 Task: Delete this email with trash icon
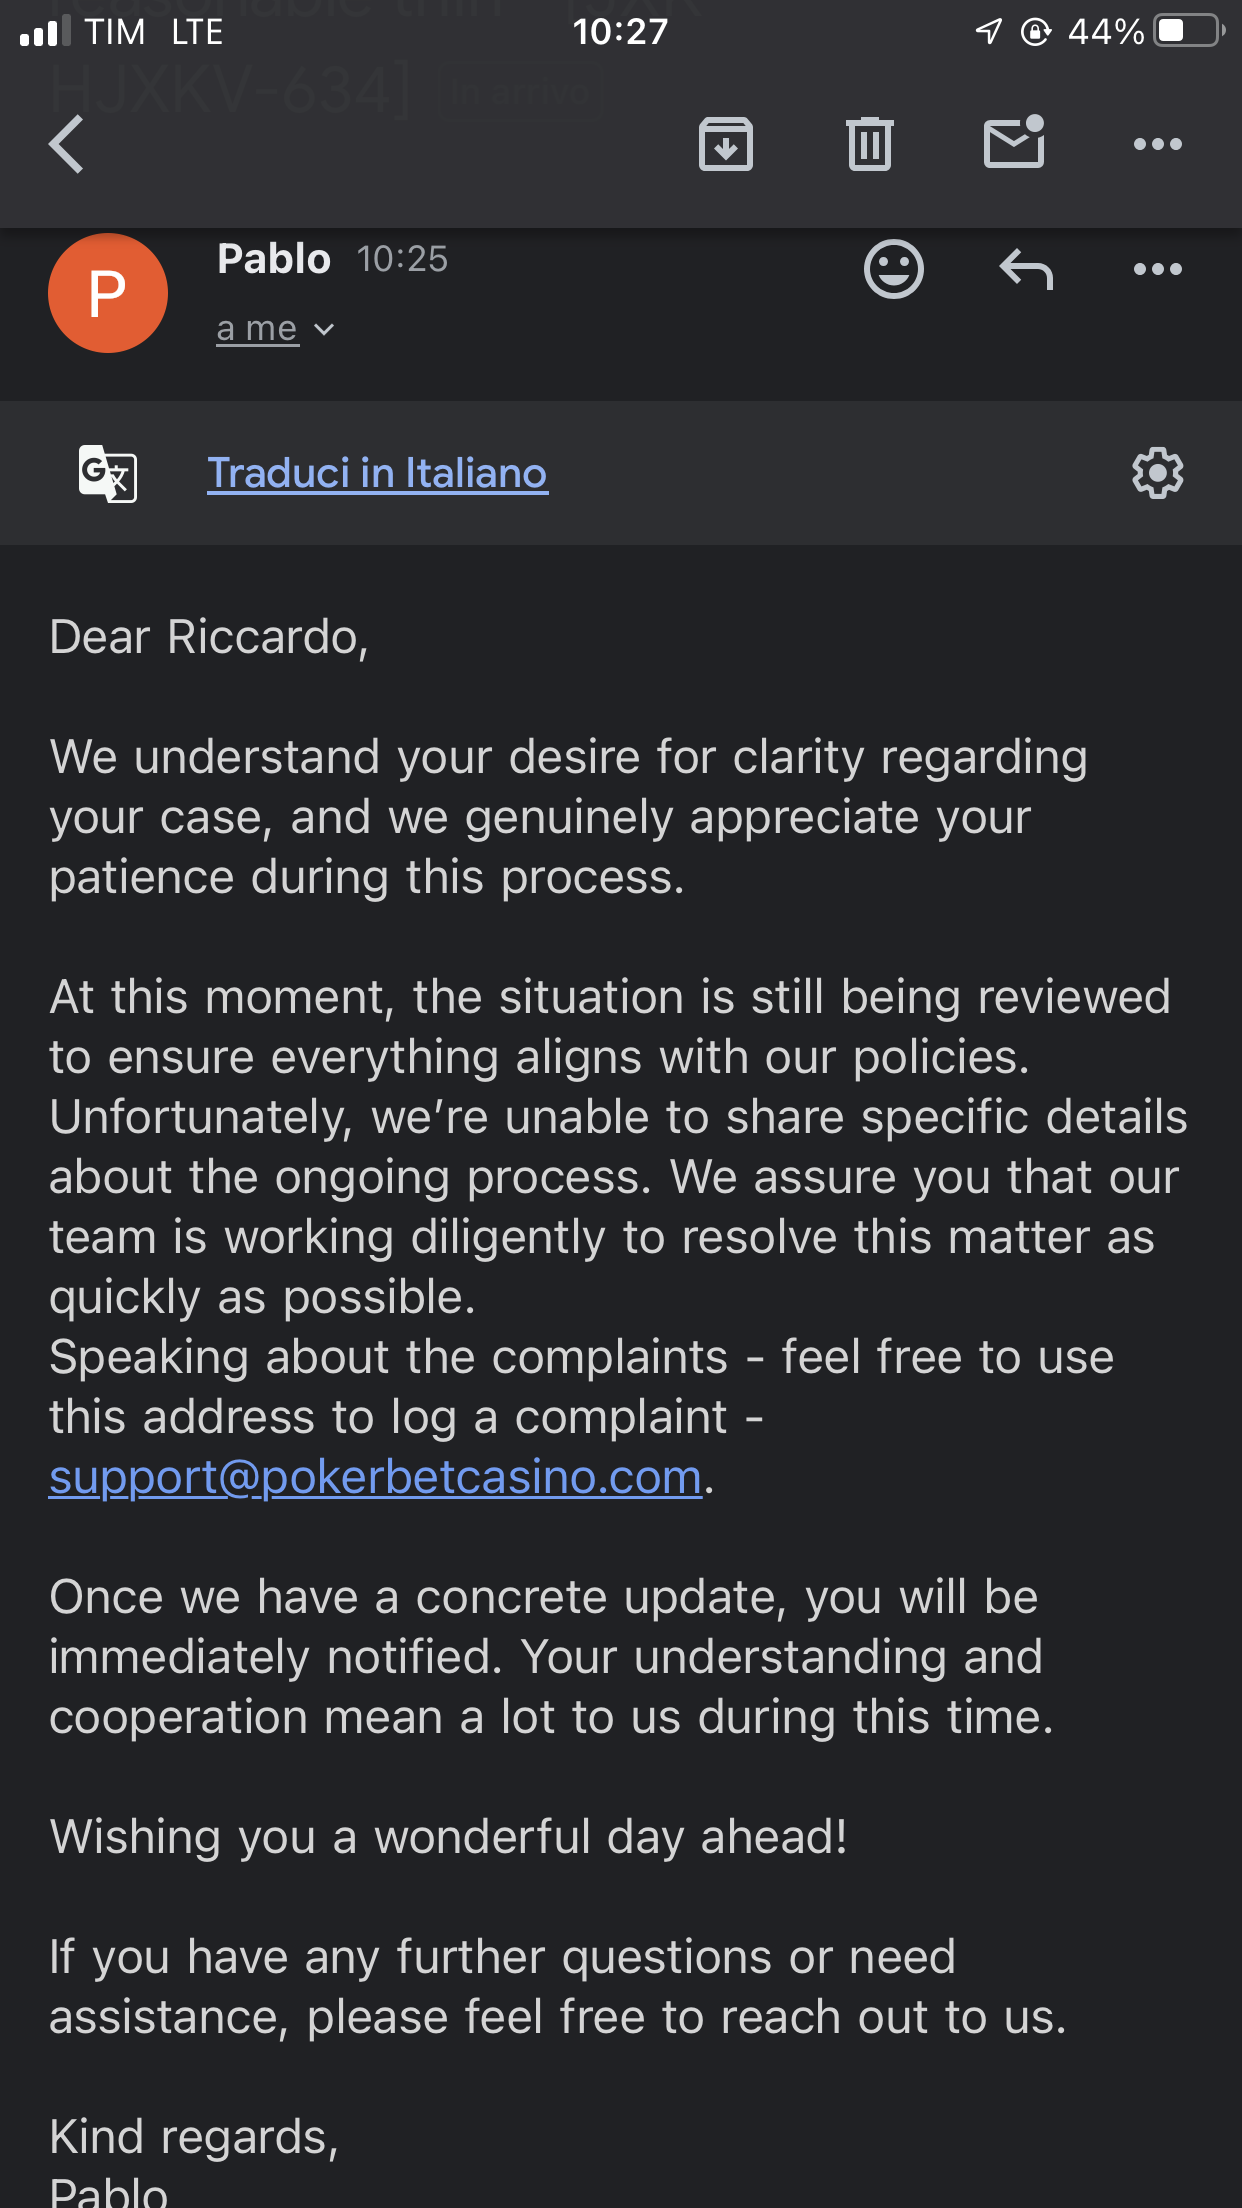(869, 145)
